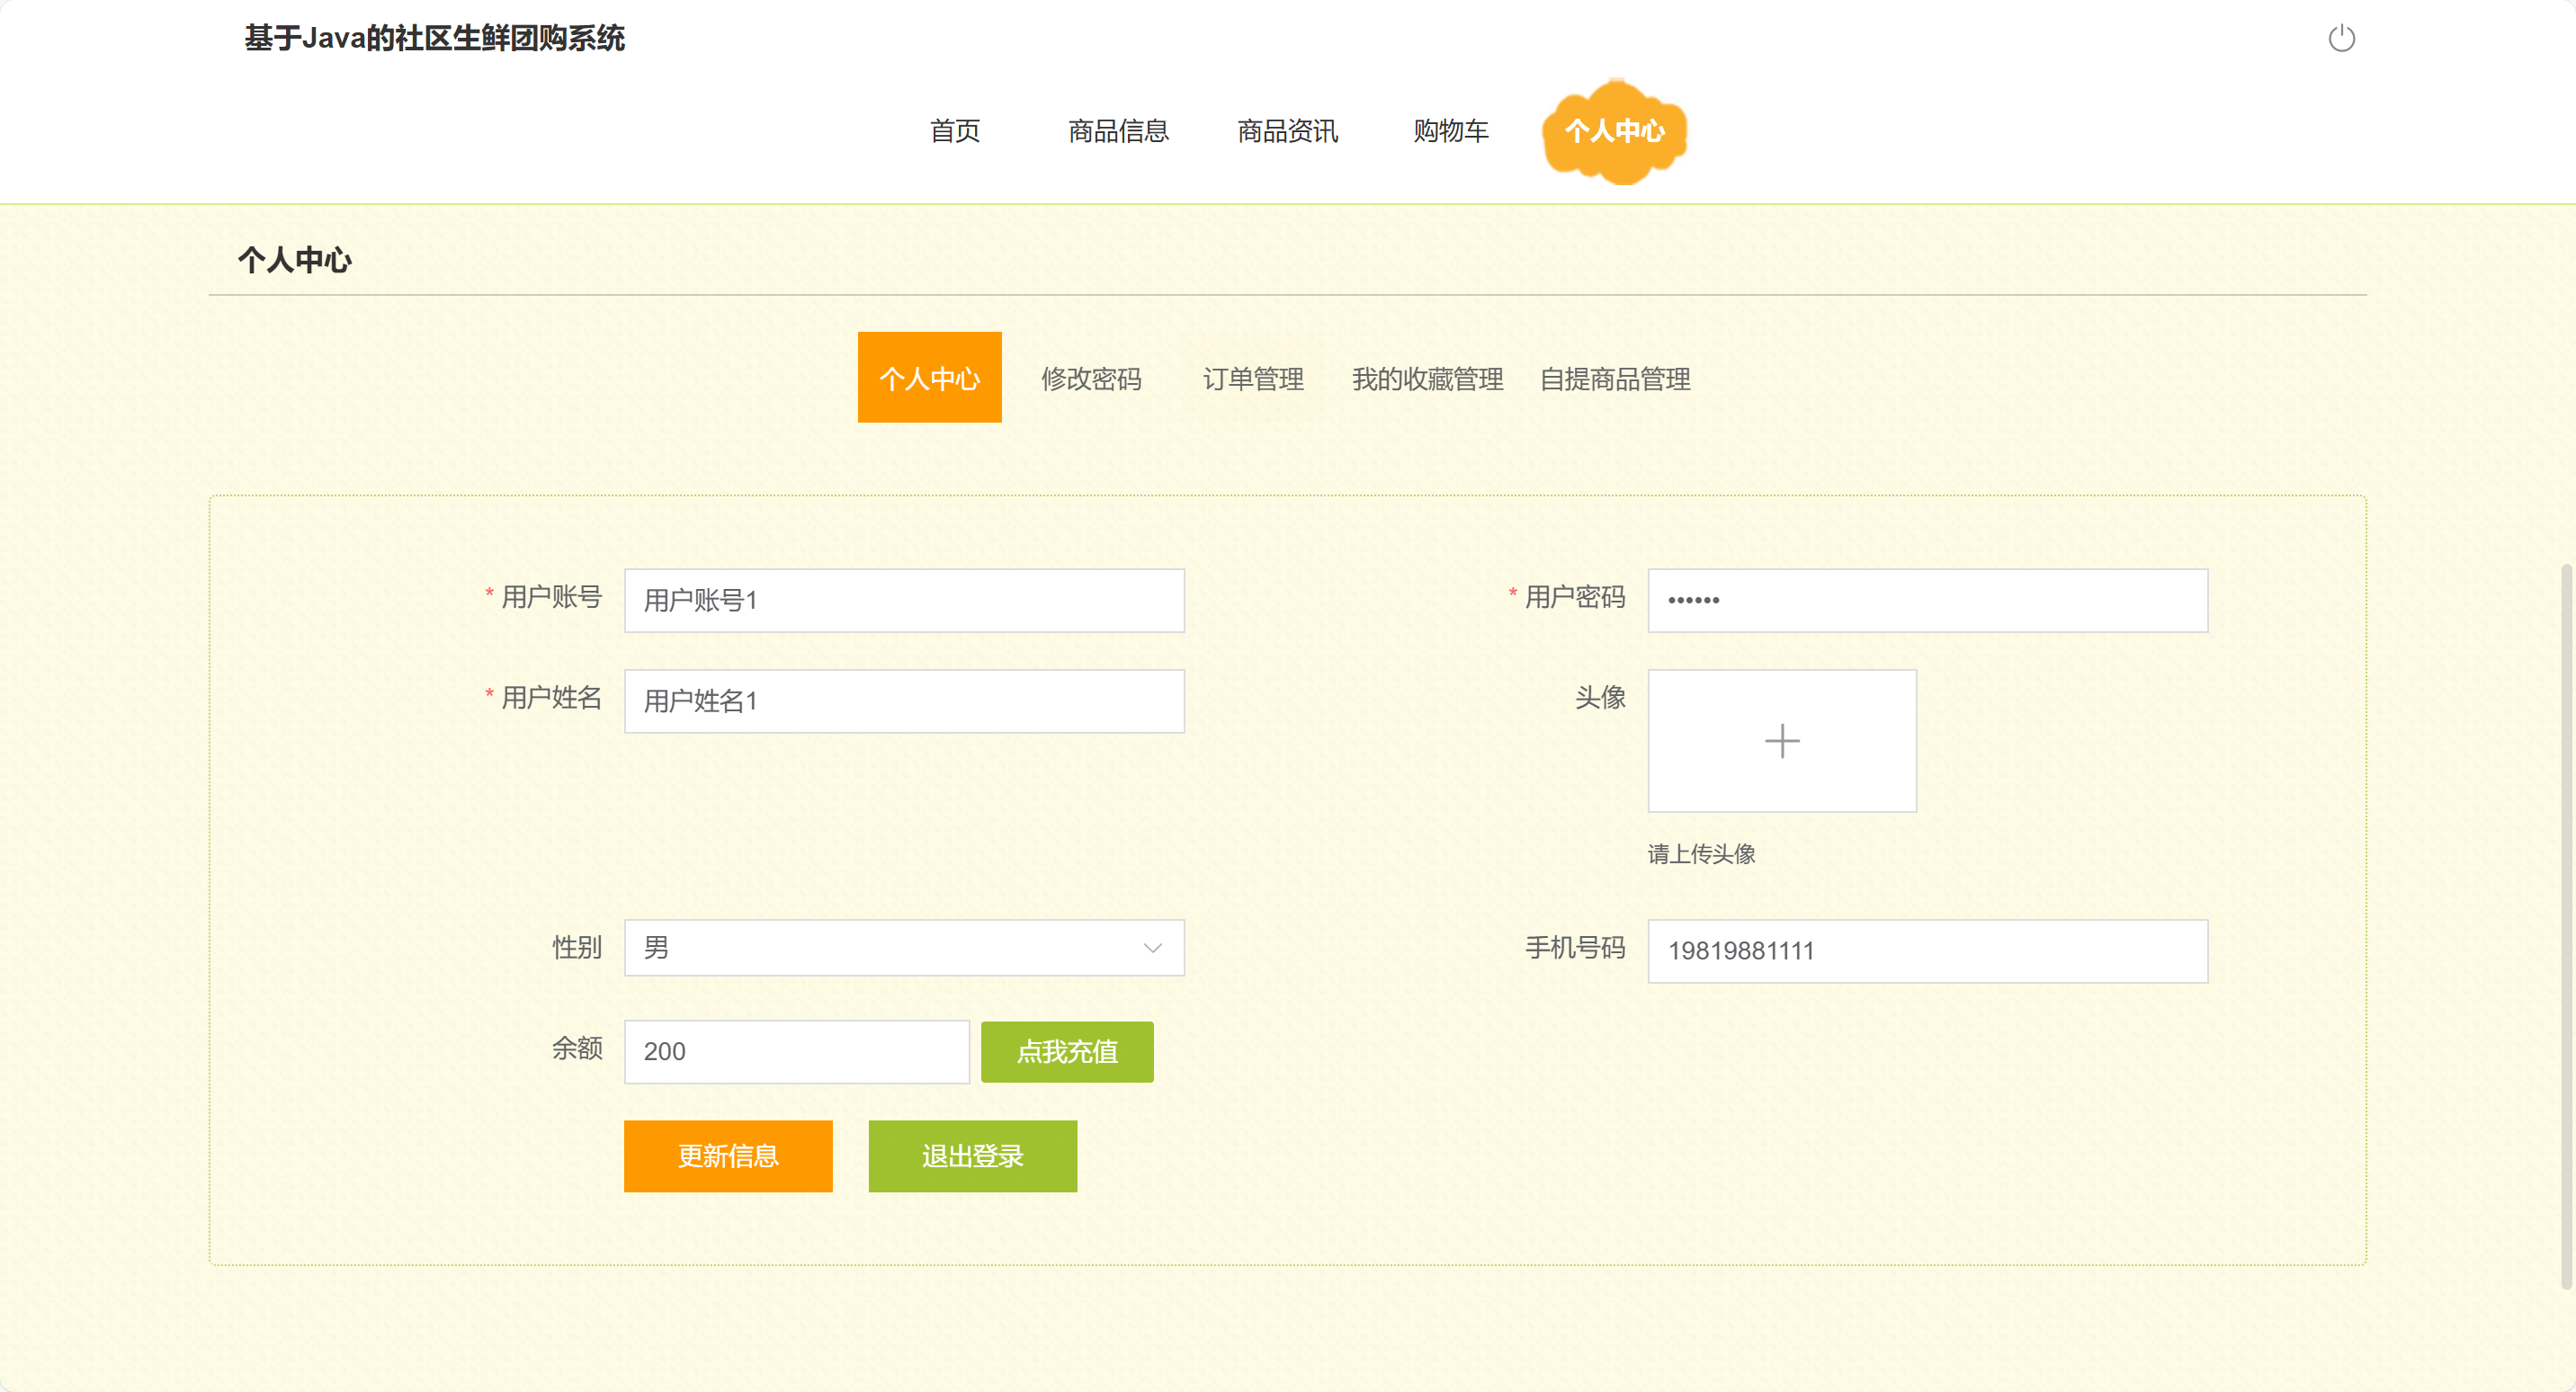The width and height of the screenshot is (2576, 1392).
Task: Open the 首页 nav item
Action: coord(954,131)
